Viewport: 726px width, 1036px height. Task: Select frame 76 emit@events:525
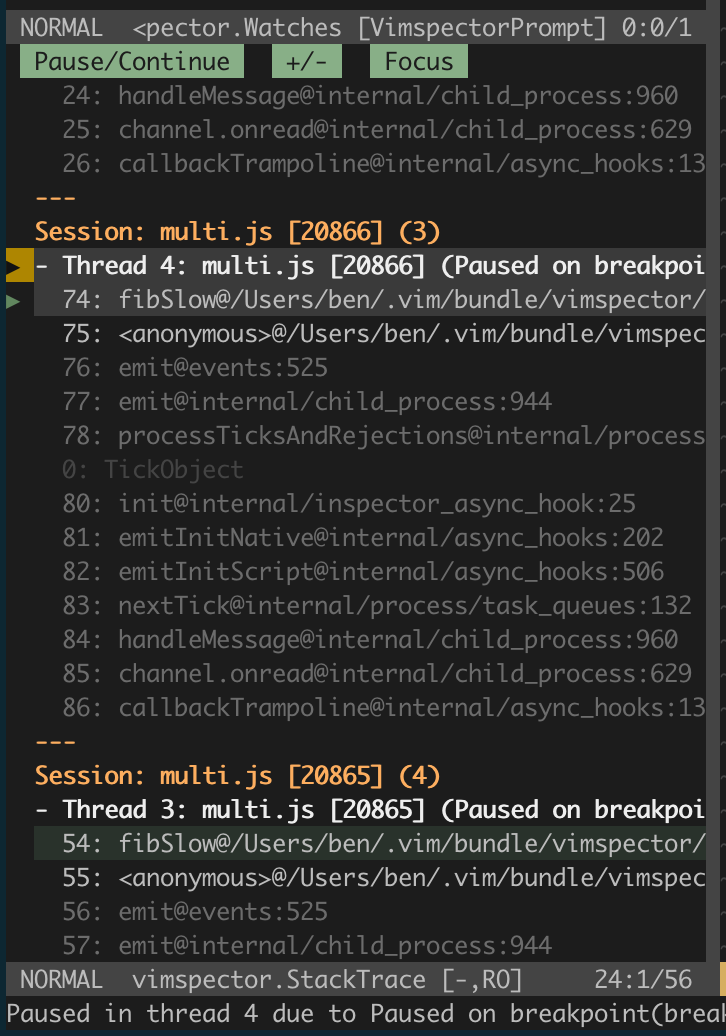coord(196,368)
